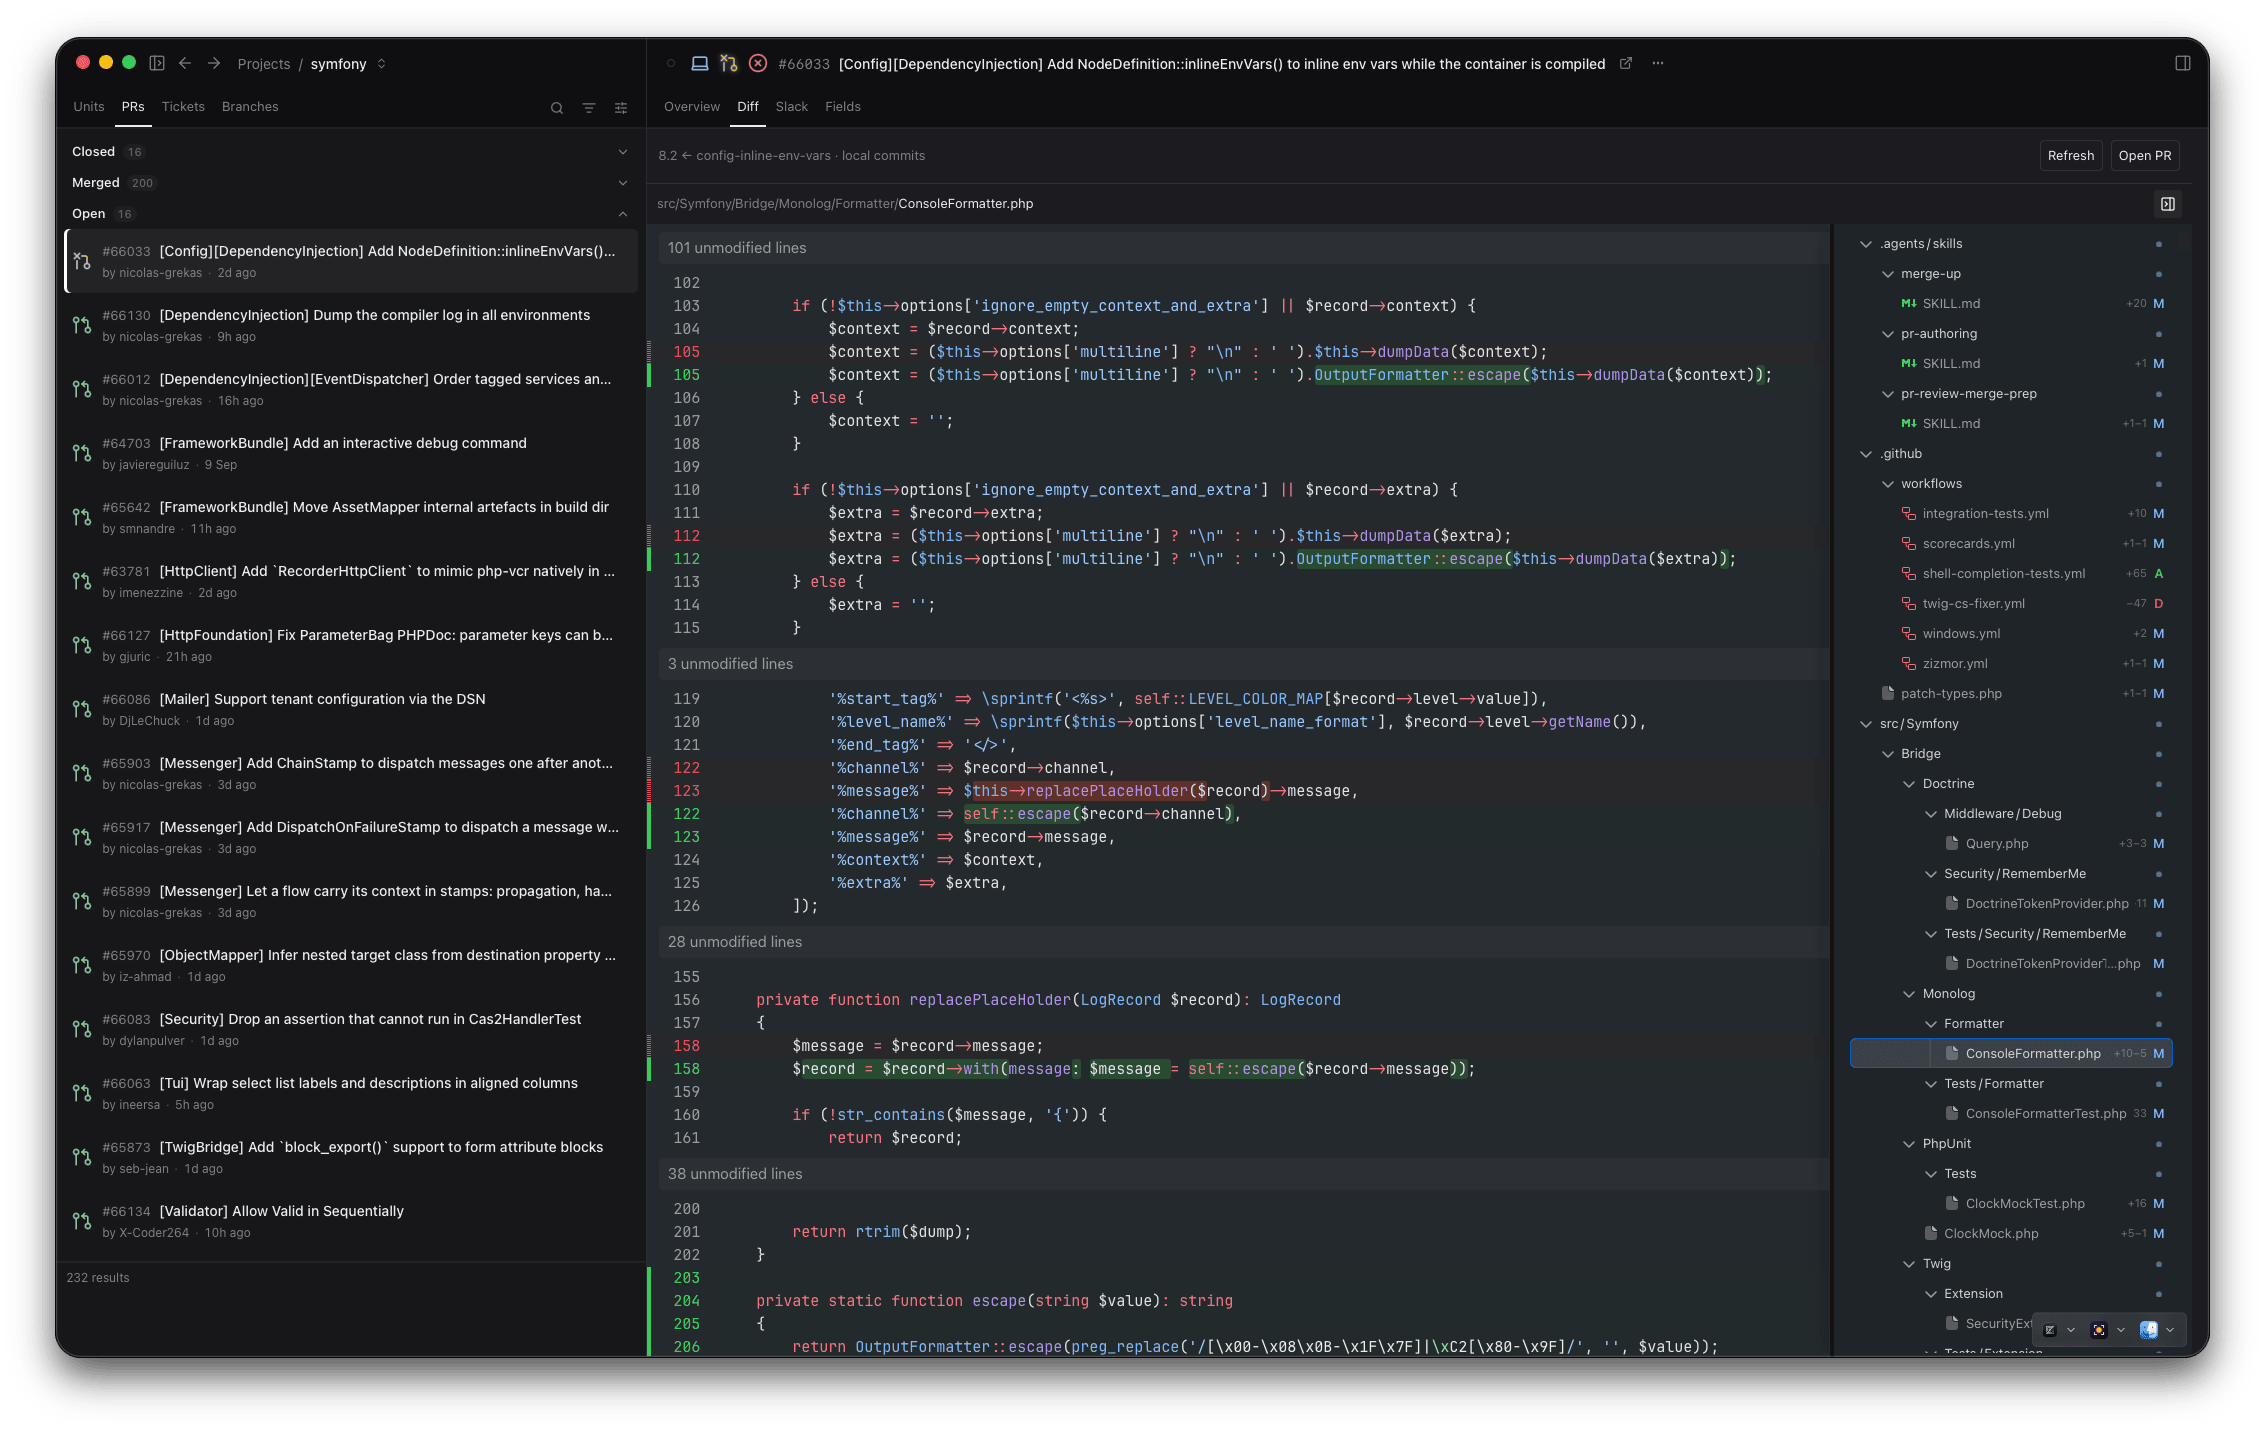Open the dropdown next to Finder icon
The height and width of the screenshot is (1431, 2265).
[2170, 1330]
